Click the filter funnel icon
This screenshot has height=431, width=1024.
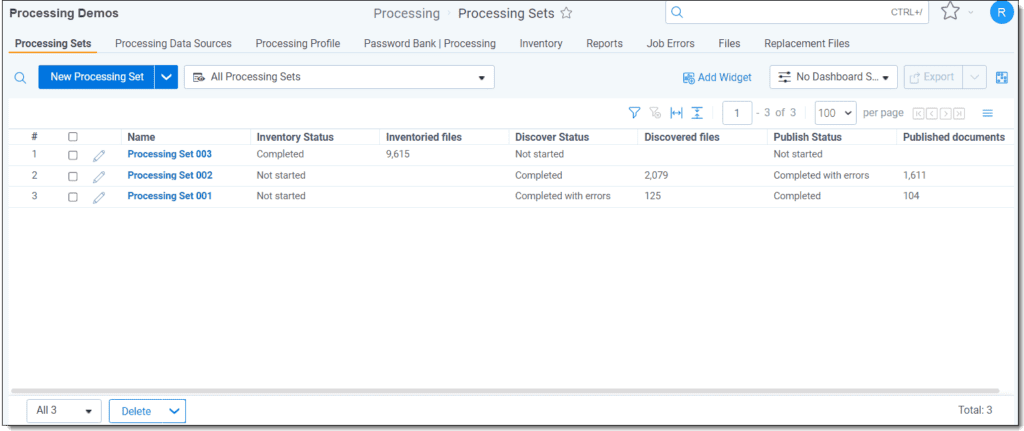coord(634,113)
